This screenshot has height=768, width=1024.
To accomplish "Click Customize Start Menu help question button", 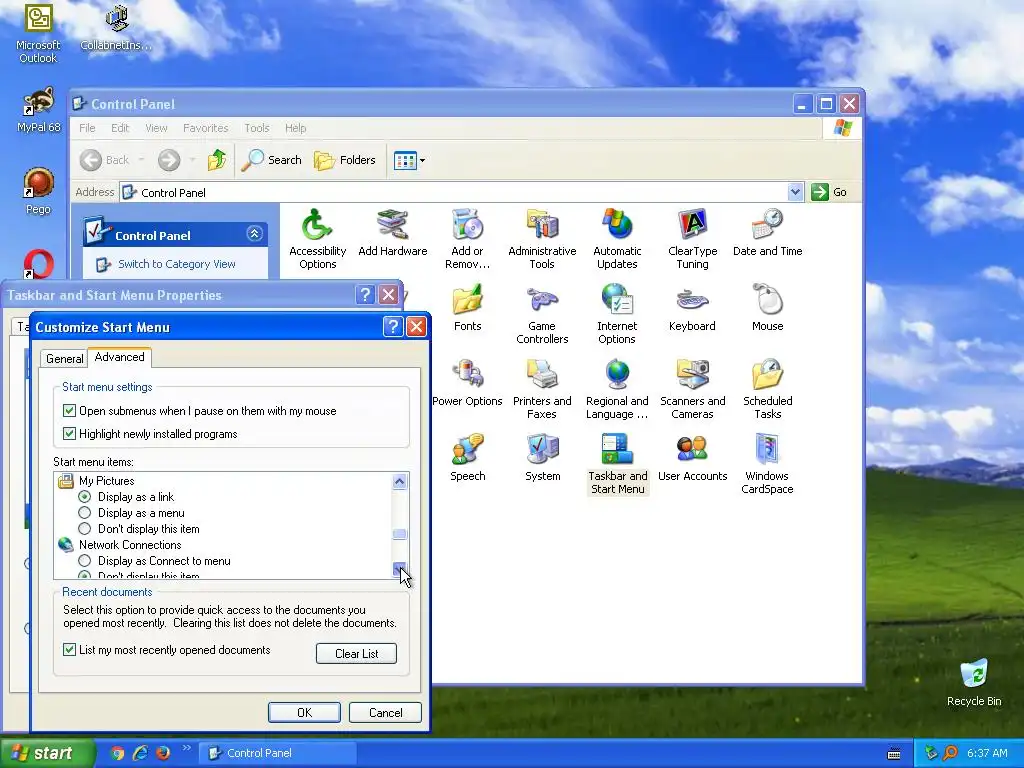I will (393, 327).
